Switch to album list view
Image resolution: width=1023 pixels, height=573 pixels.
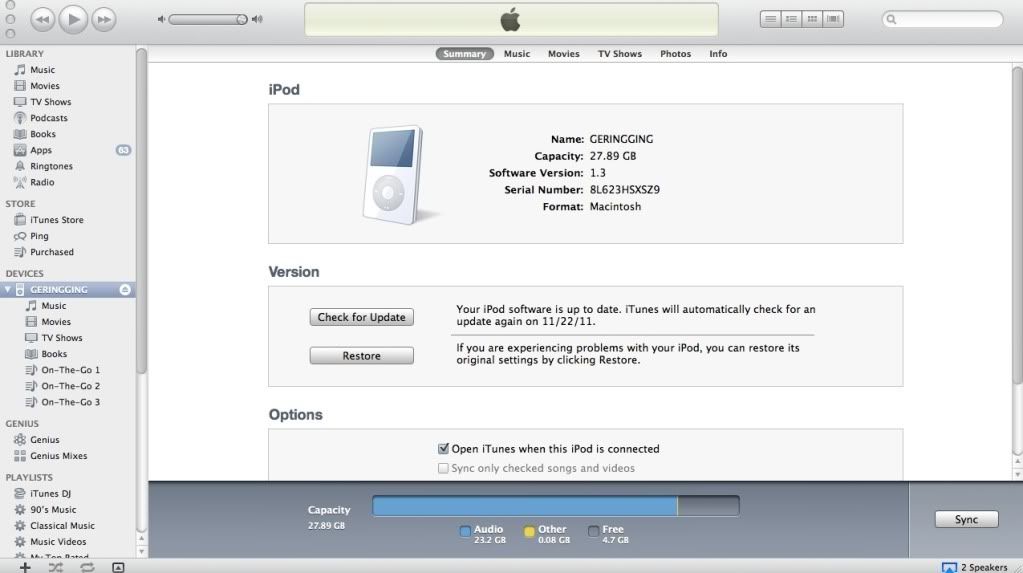point(791,19)
